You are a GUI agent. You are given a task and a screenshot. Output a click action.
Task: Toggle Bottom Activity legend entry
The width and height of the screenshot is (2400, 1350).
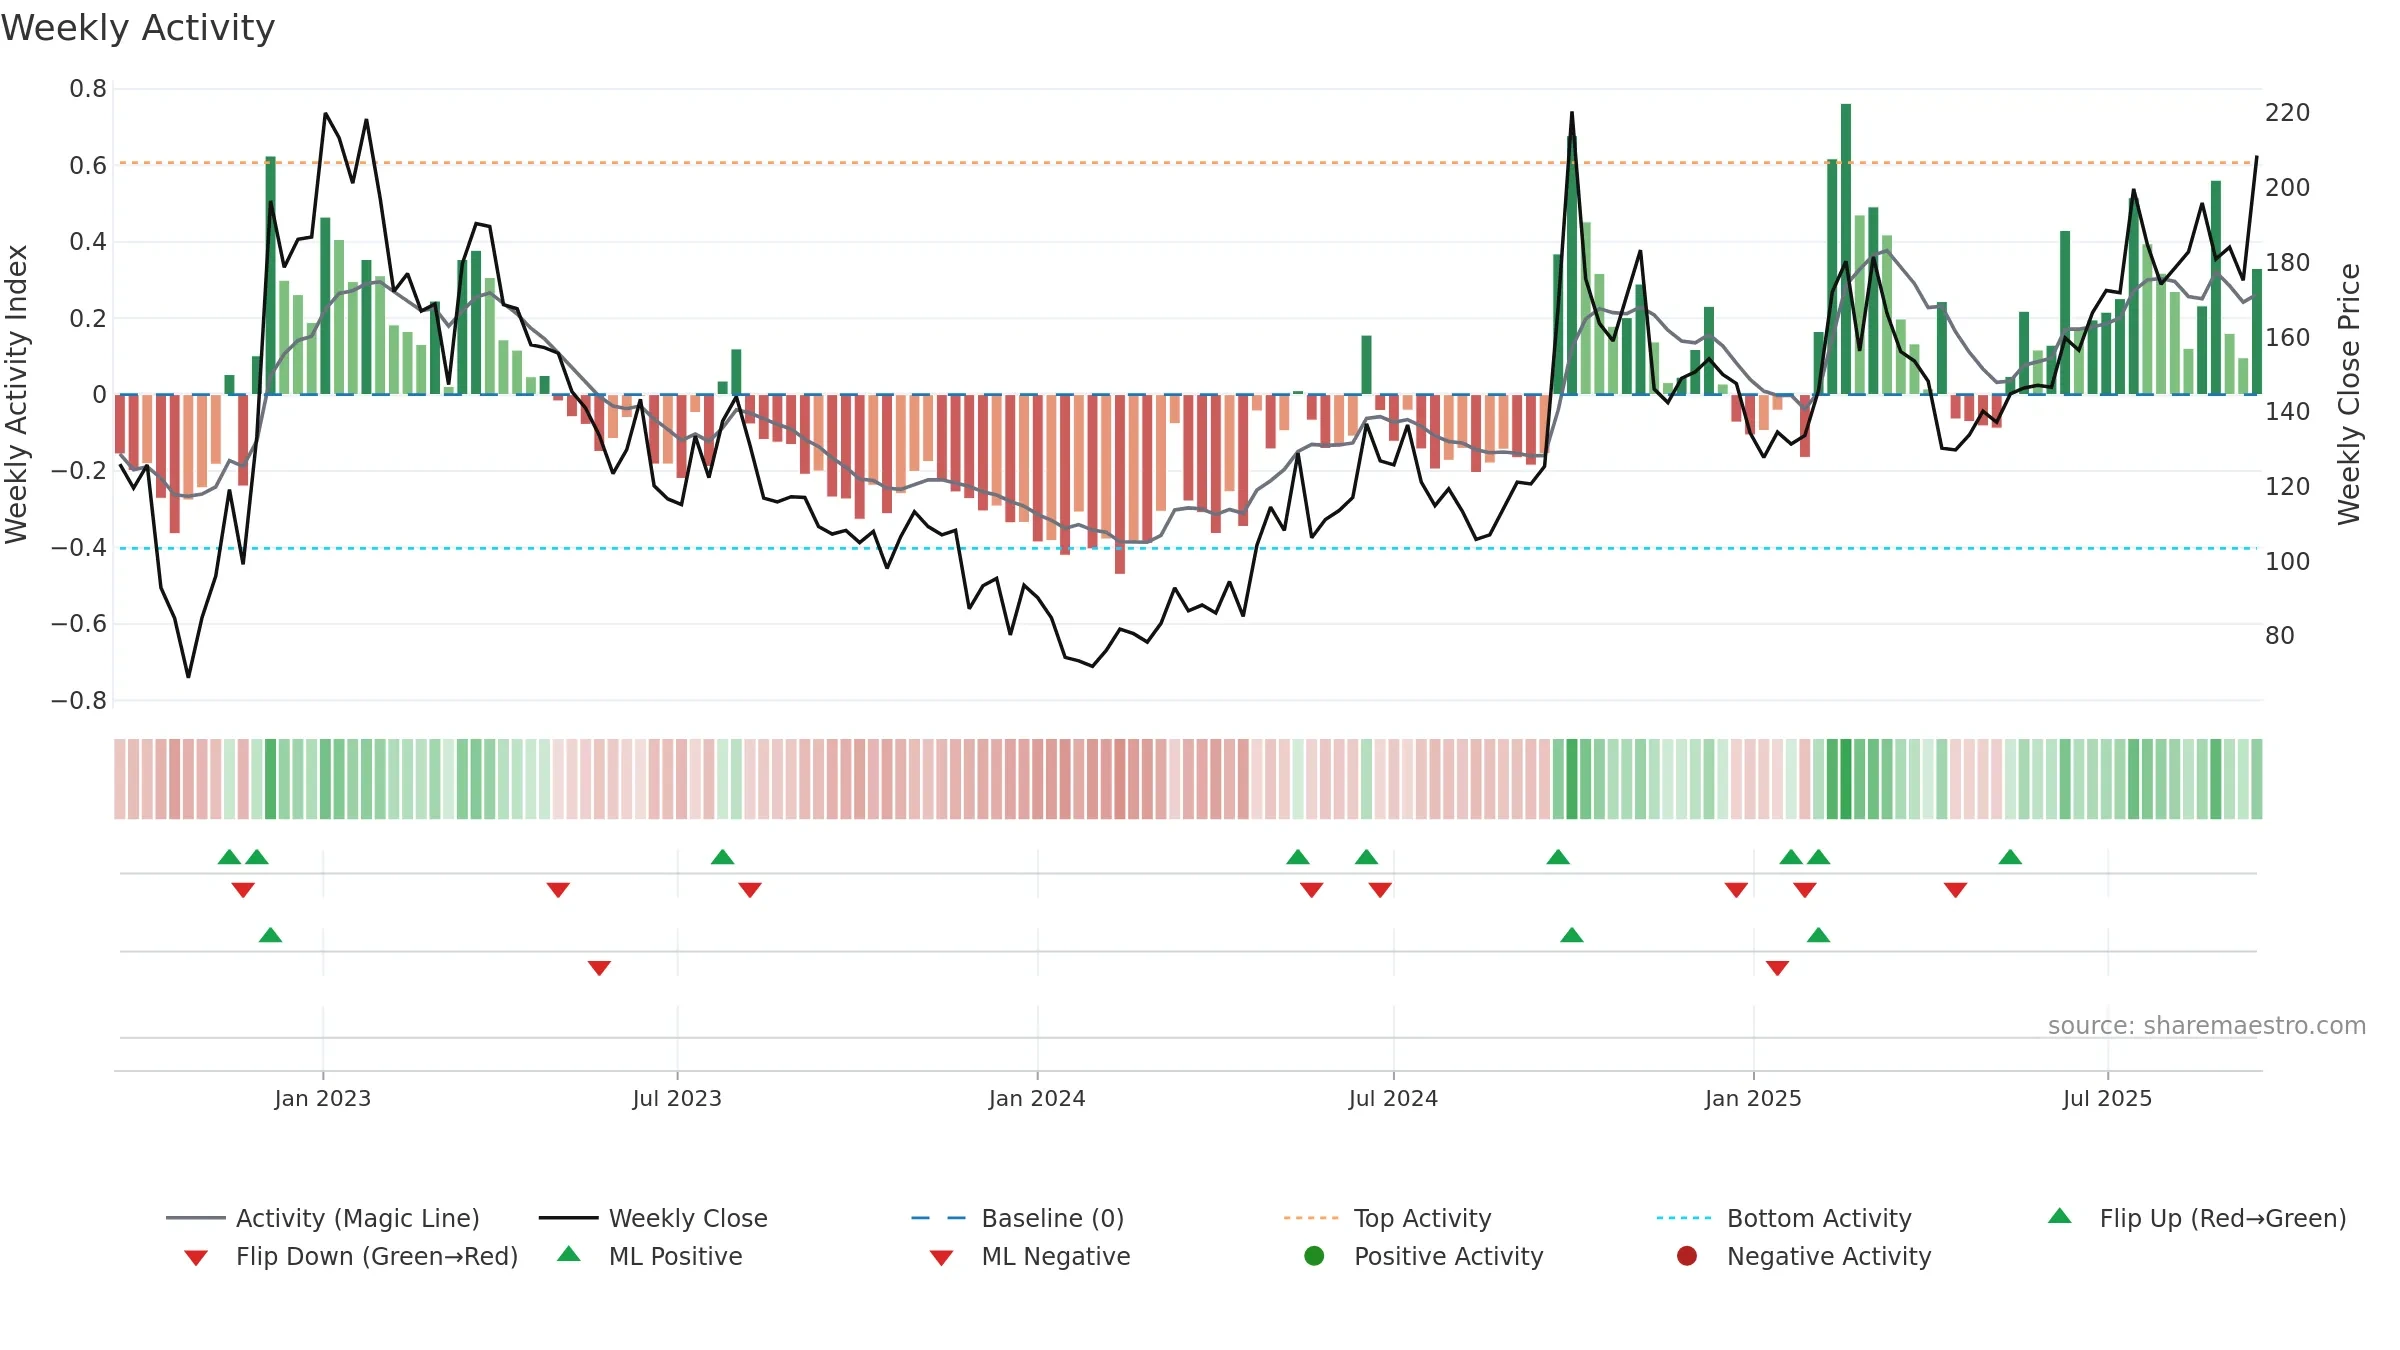coord(1784,1218)
